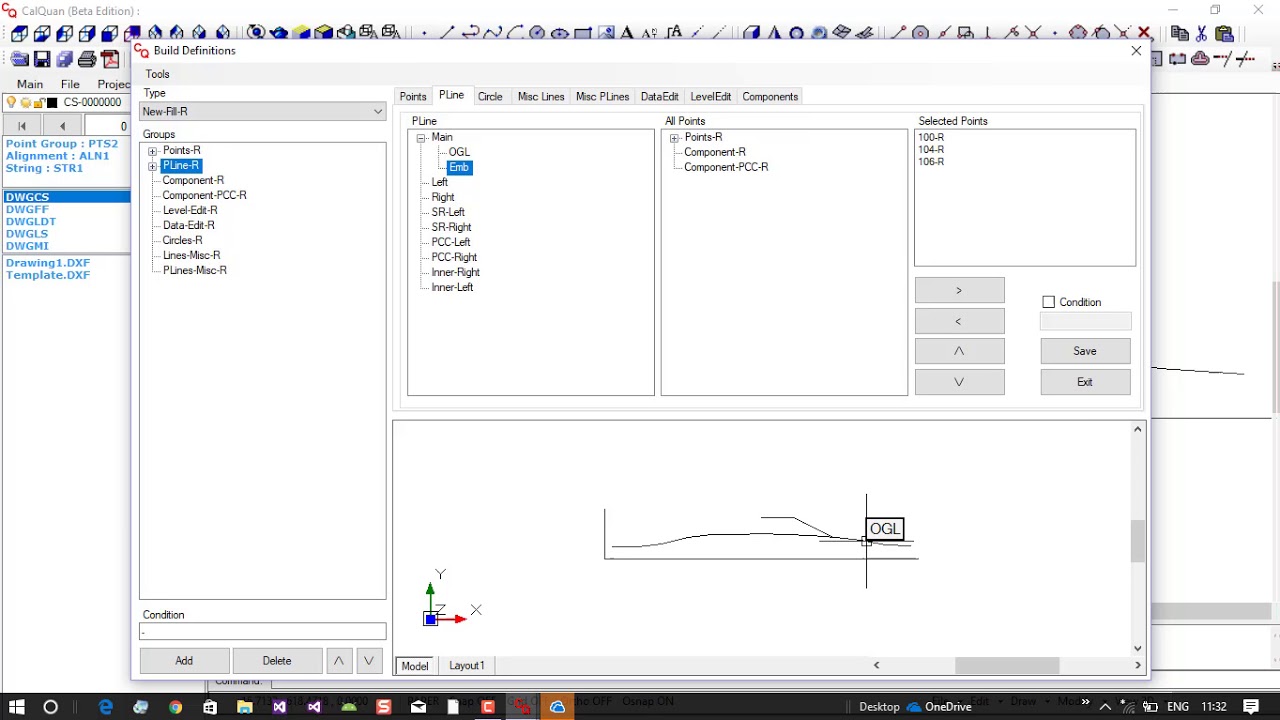This screenshot has width=1280, height=720.
Task: Click the Copy icon in toolbar
Action: (1179, 33)
